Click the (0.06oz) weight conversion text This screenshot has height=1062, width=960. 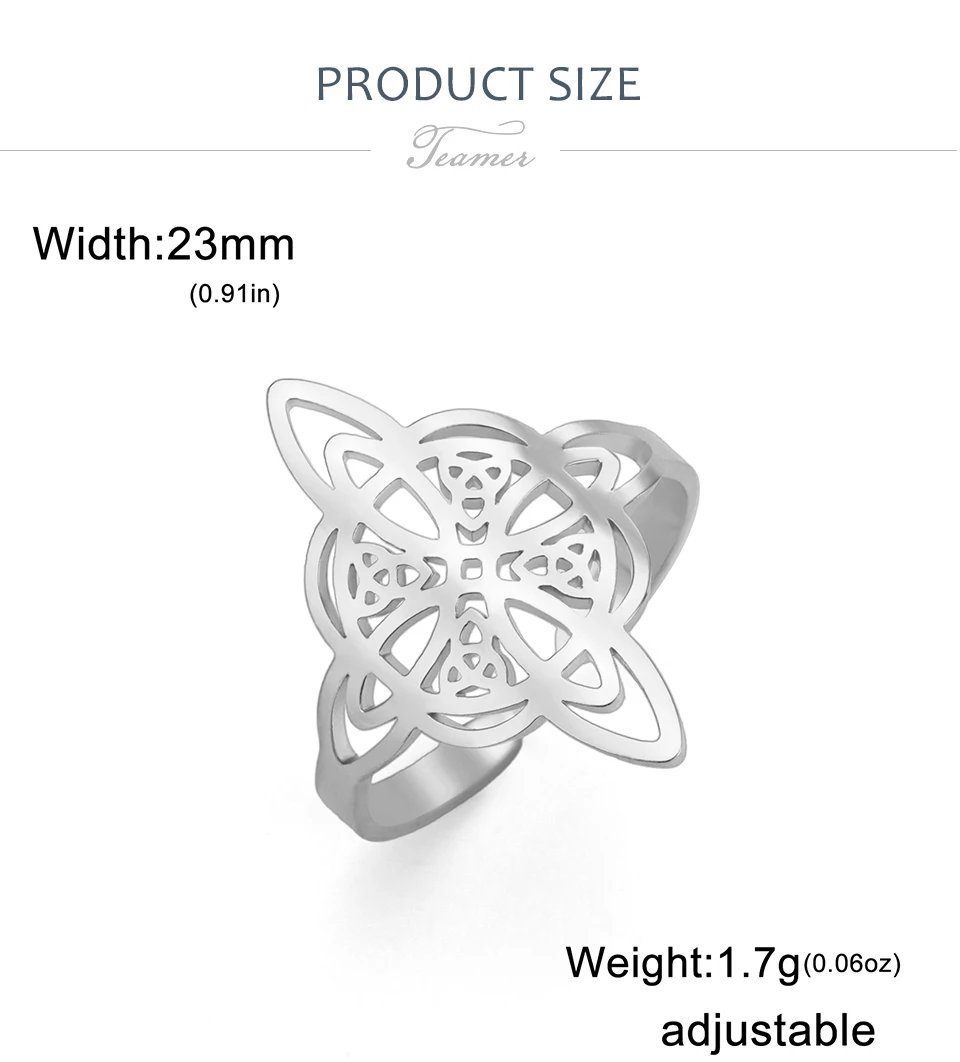[x=852, y=963]
